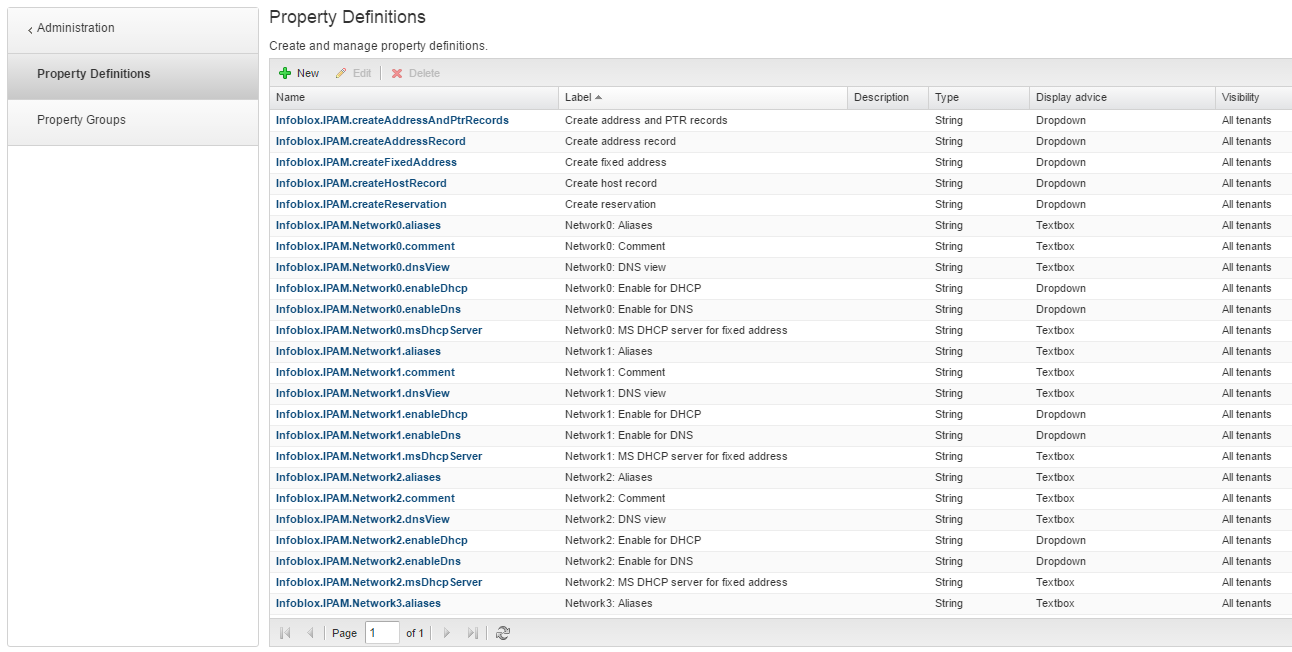
Task: Open Infoblox.IPAM.Network2.dnsView property
Action: pyautogui.click(x=363, y=519)
